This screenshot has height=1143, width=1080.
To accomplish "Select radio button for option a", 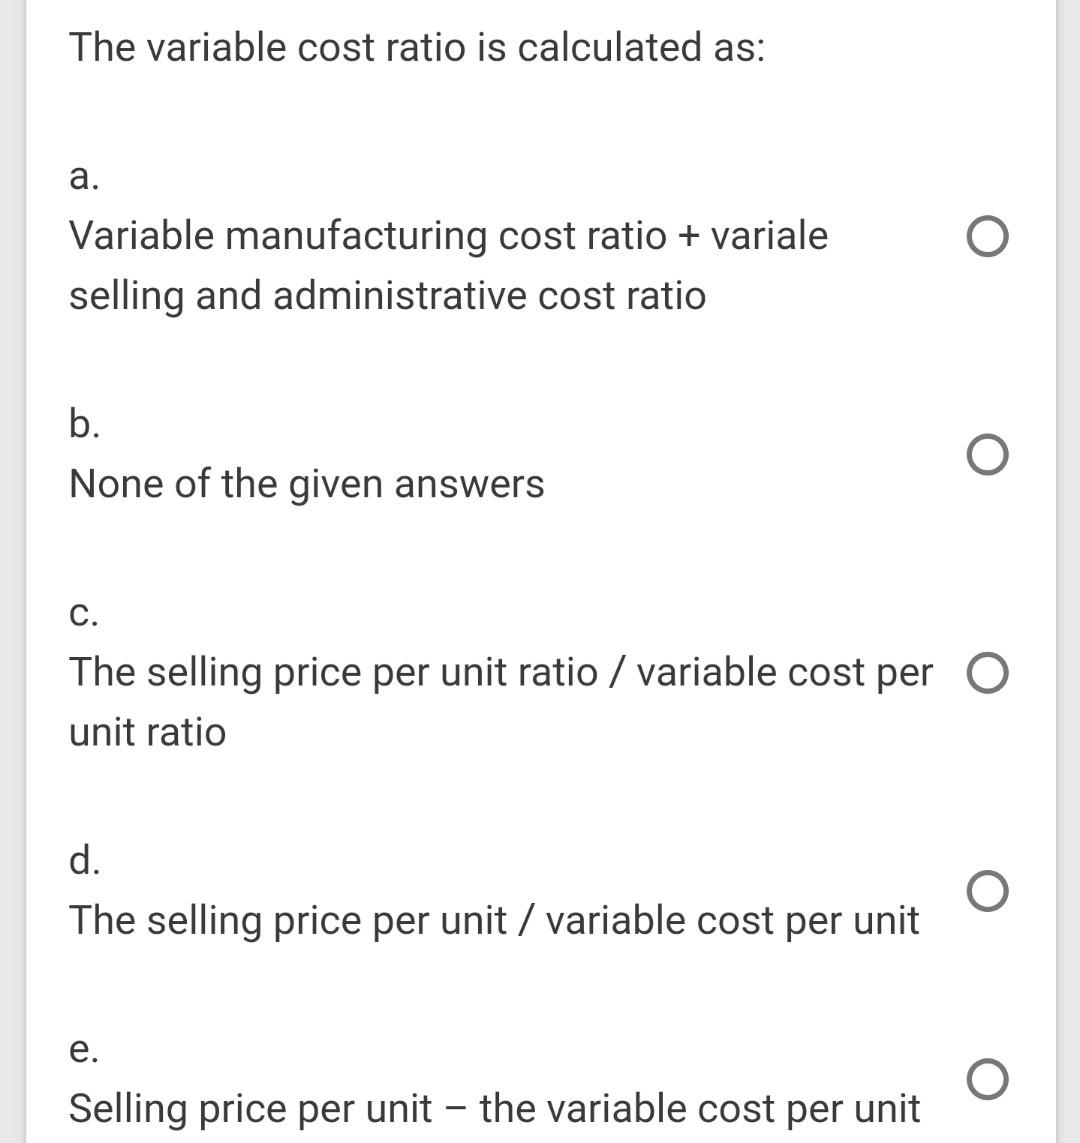I will tap(988, 237).
